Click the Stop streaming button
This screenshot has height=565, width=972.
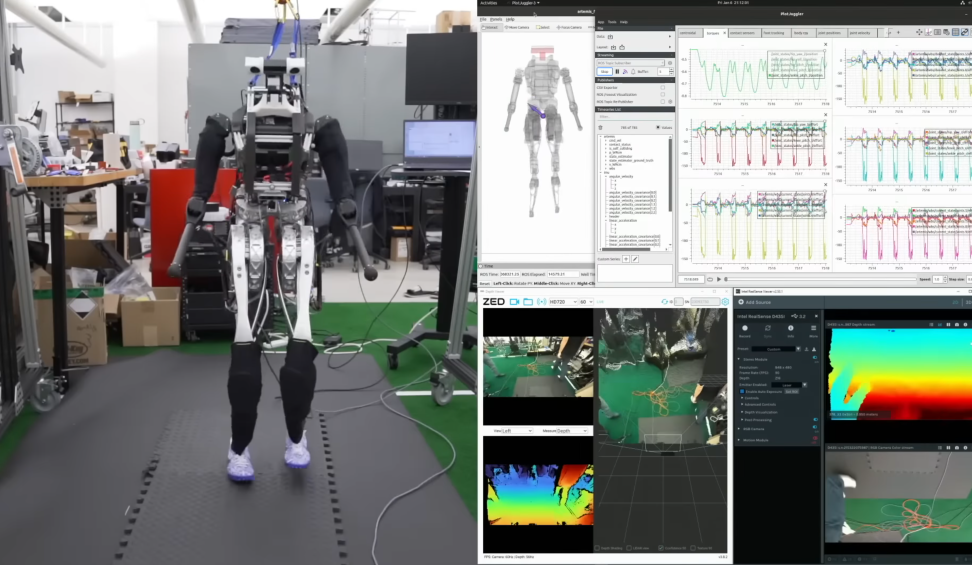click(x=605, y=72)
